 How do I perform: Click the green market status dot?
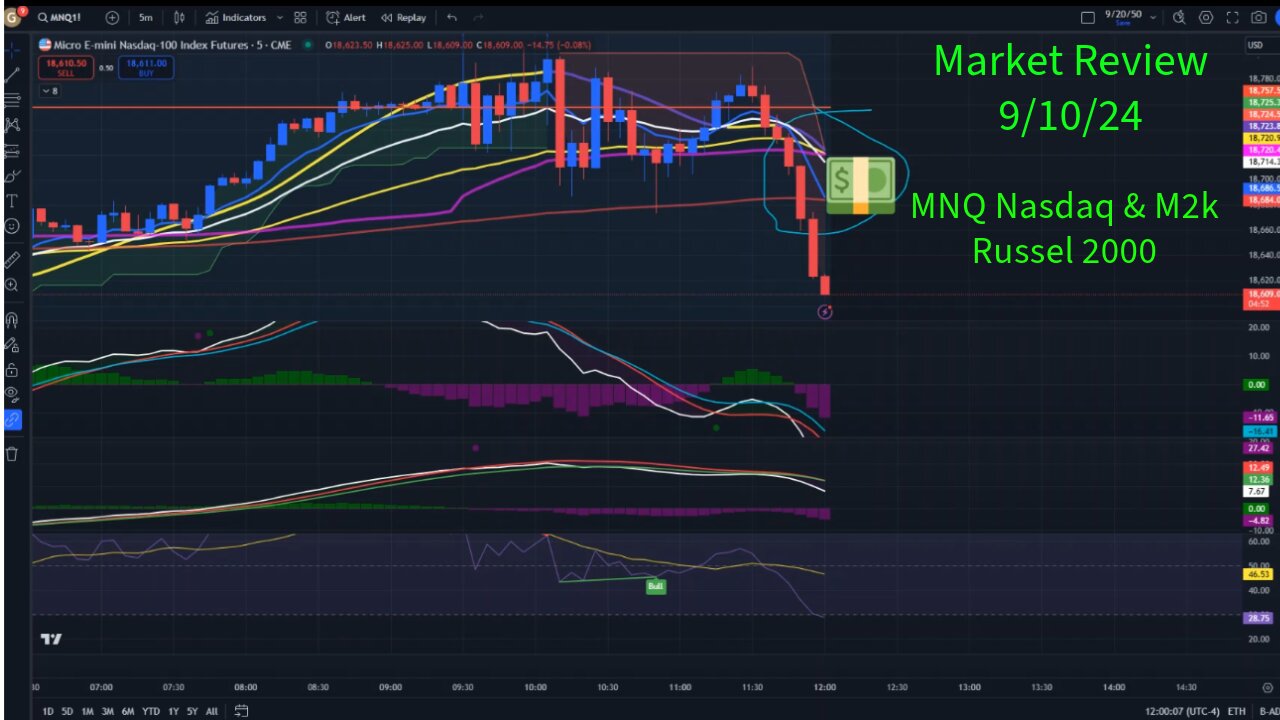pyautogui.click(x=307, y=45)
